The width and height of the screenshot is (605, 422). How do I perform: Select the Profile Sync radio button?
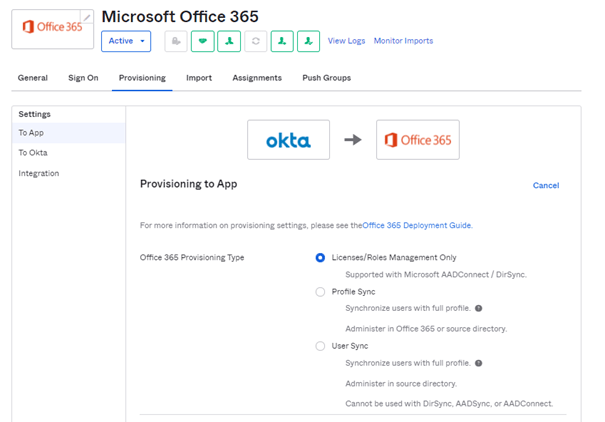click(320, 292)
